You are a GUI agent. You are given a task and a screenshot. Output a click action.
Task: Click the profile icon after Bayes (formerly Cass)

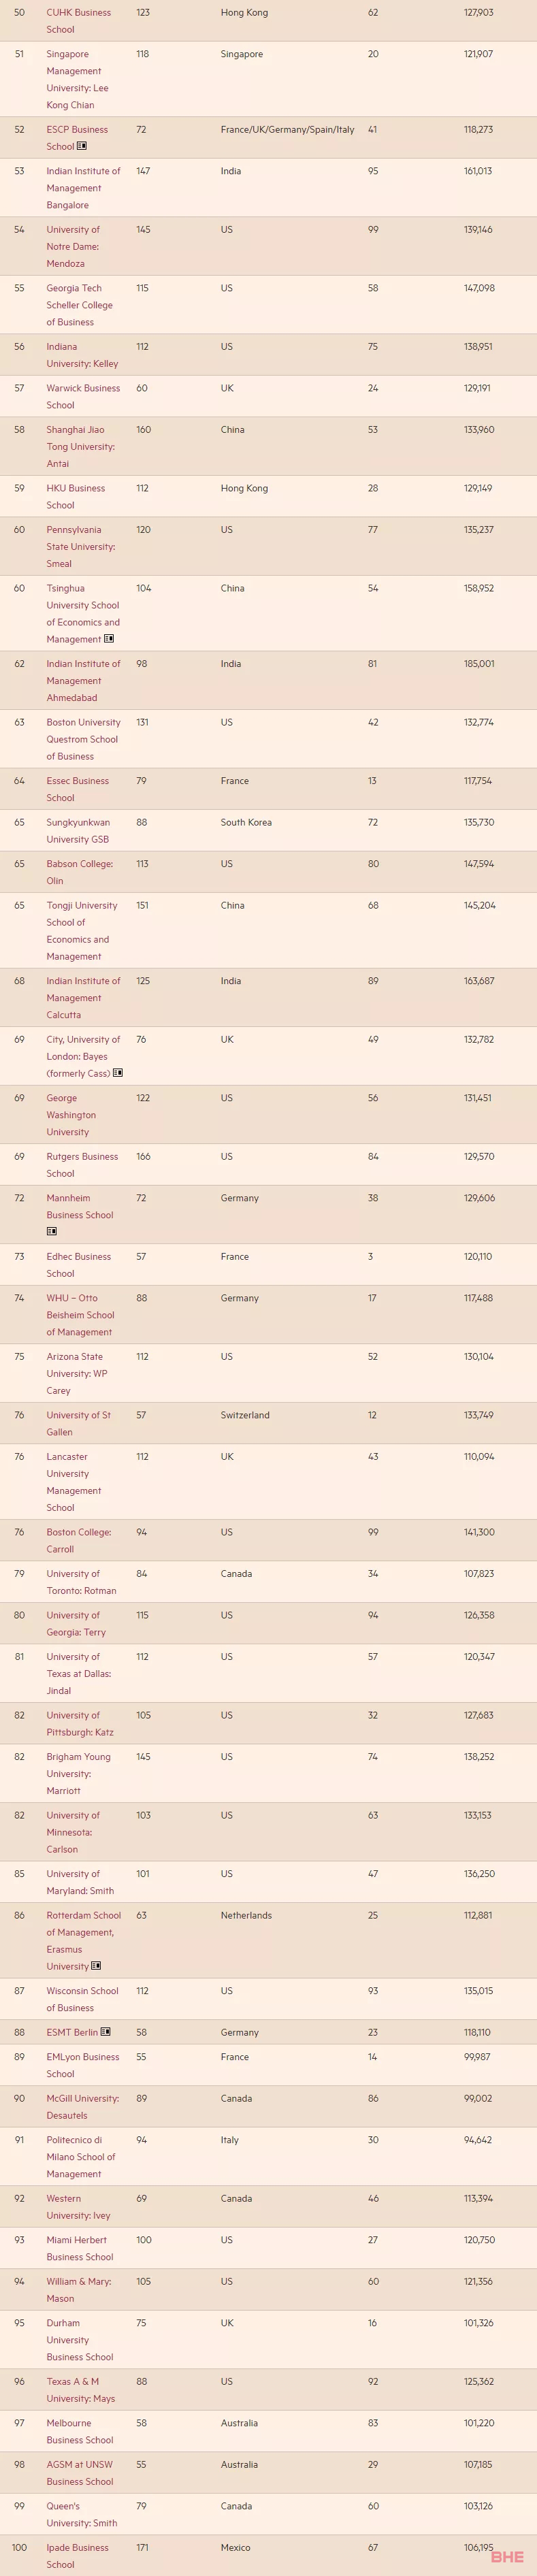(118, 1073)
